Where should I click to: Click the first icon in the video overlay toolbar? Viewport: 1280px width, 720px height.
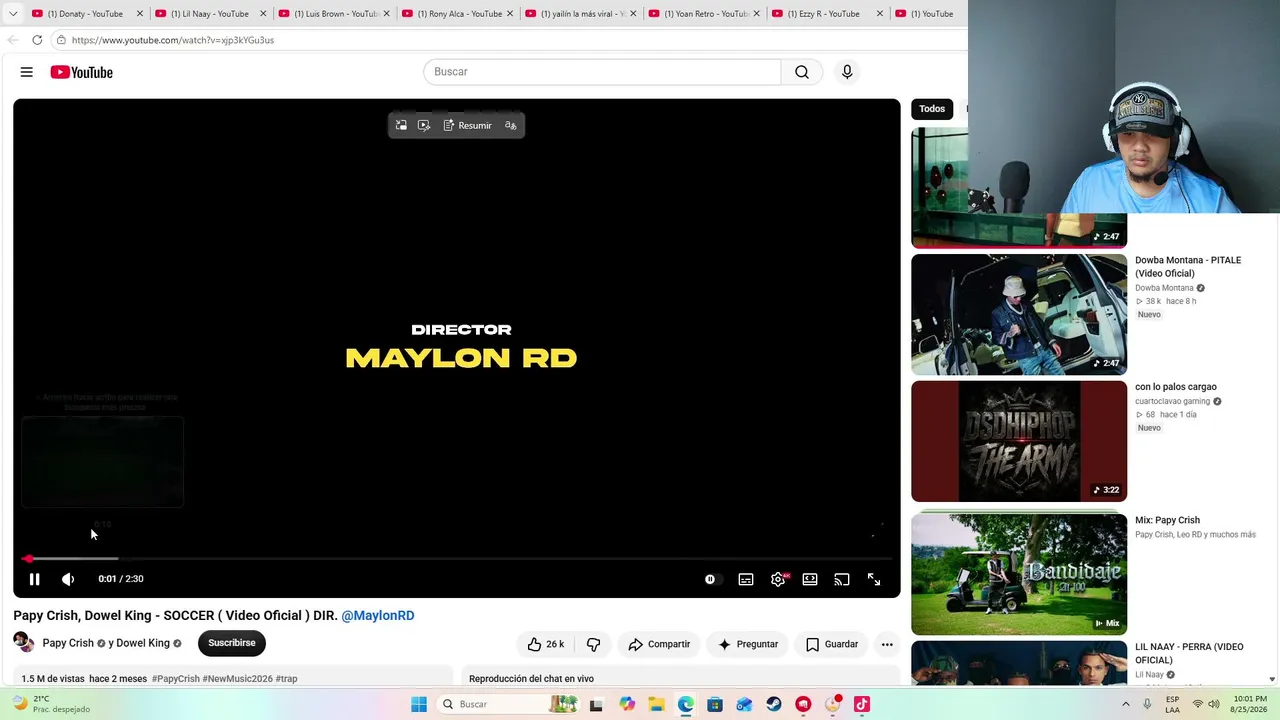401,125
